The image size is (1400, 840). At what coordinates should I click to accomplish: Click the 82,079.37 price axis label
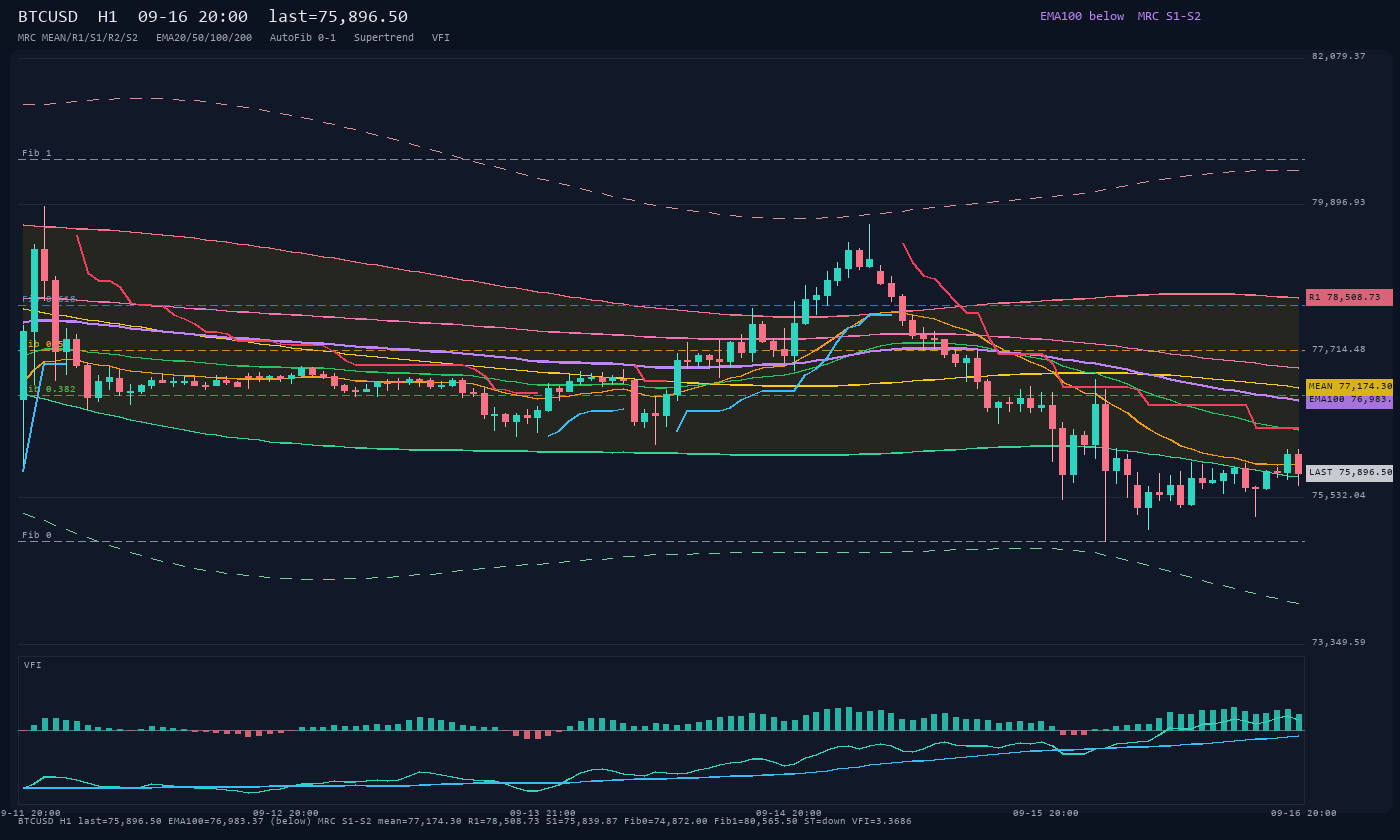point(1338,56)
